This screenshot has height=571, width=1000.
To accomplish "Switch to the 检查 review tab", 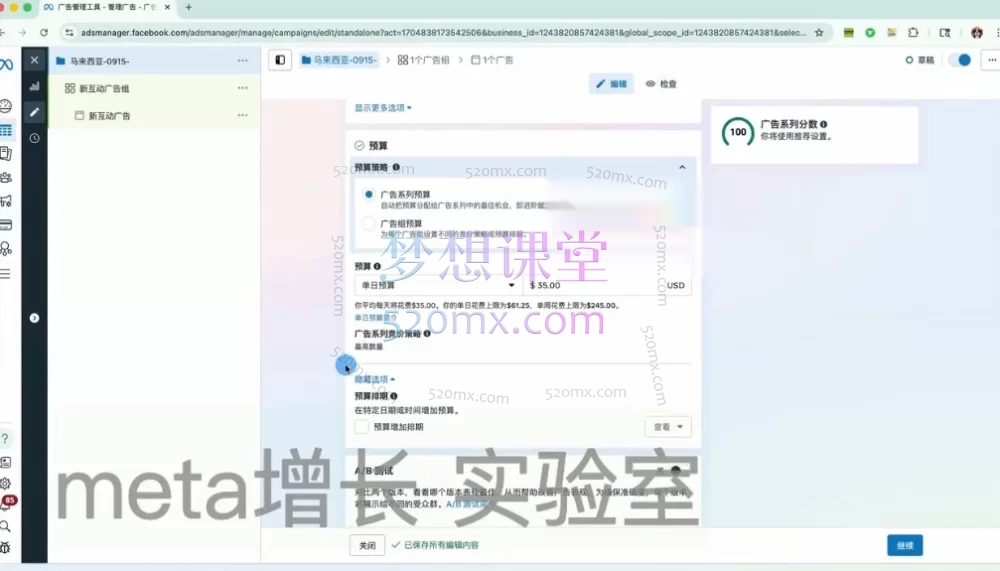I will [661, 84].
